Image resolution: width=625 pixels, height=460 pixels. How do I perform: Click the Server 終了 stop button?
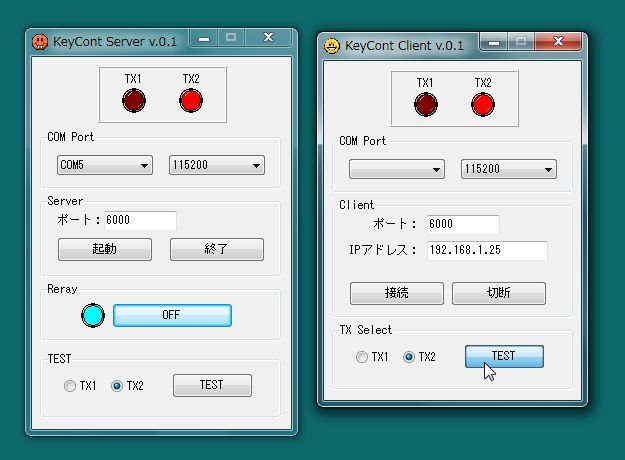pos(217,250)
